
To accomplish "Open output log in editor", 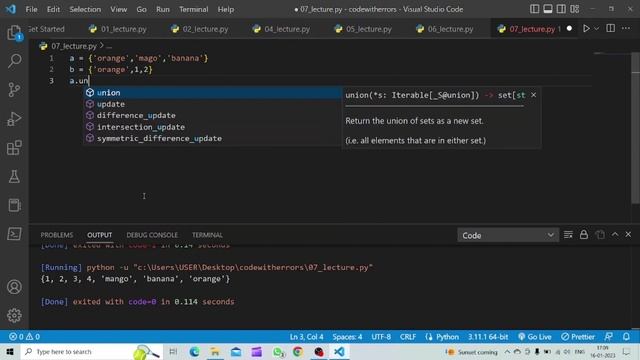I will 600,235.
